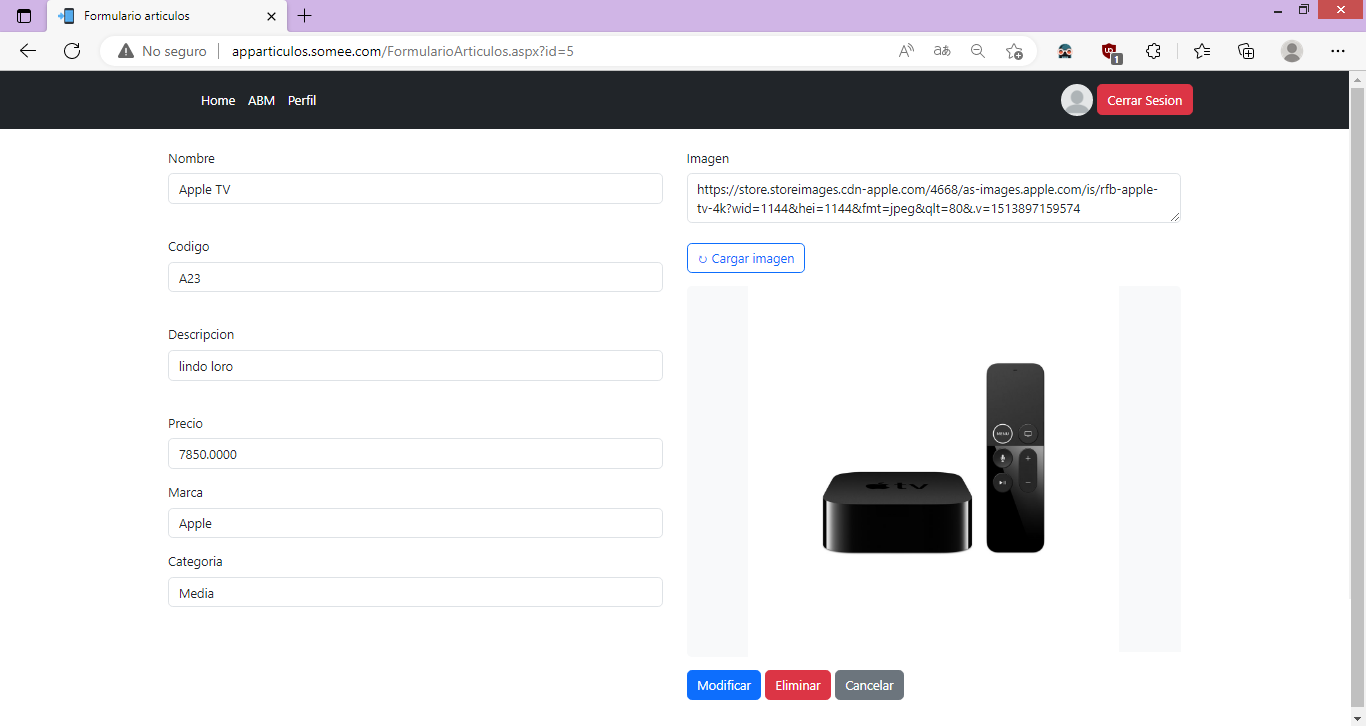This screenshot has width=1366, height=726.
Task: Click the browser back arrow
Action: (x=28, y=51)
